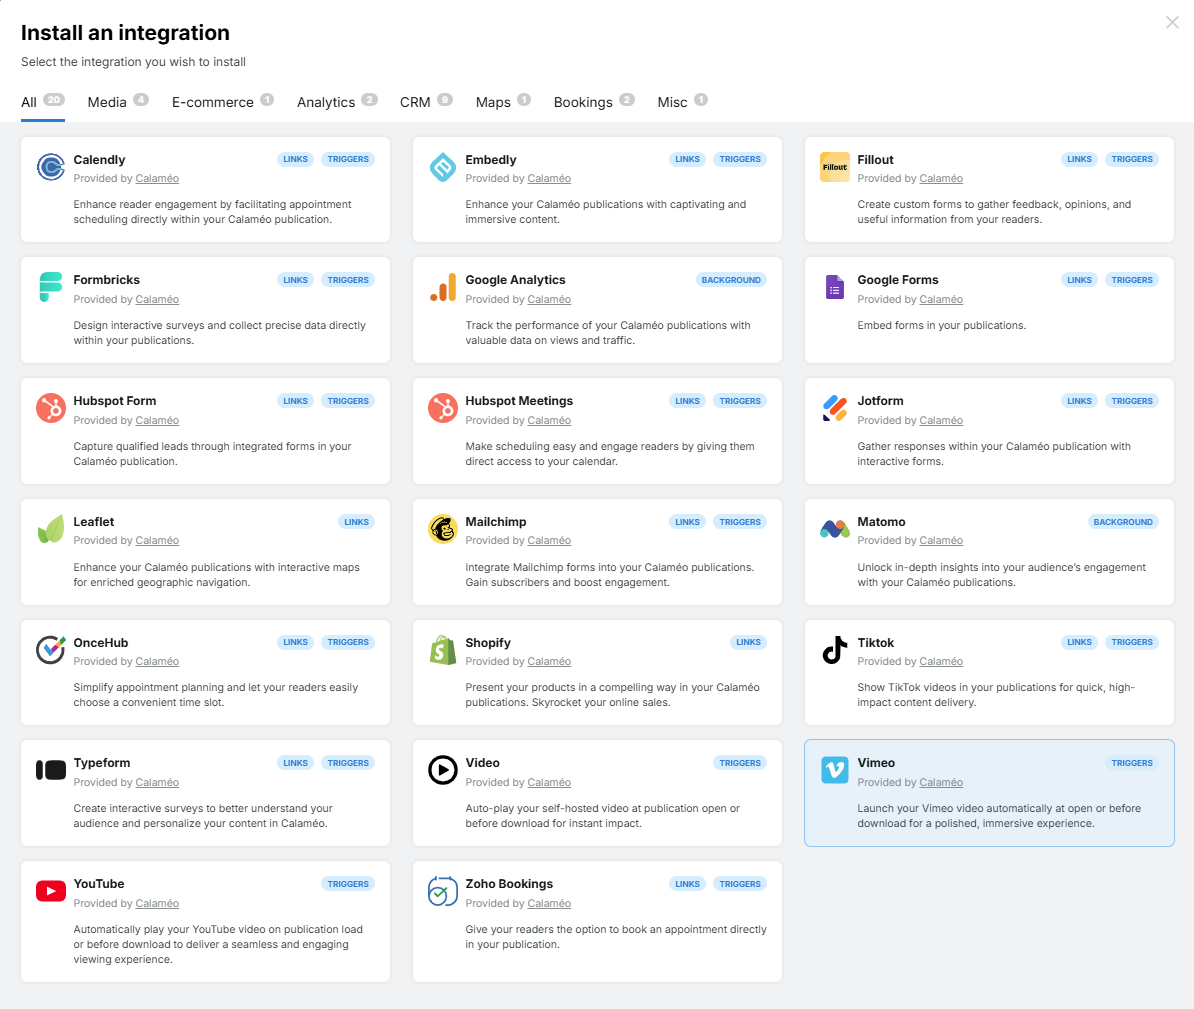
Task: Click the BACKGROUND badge on Matomo
Action: 1123,522
